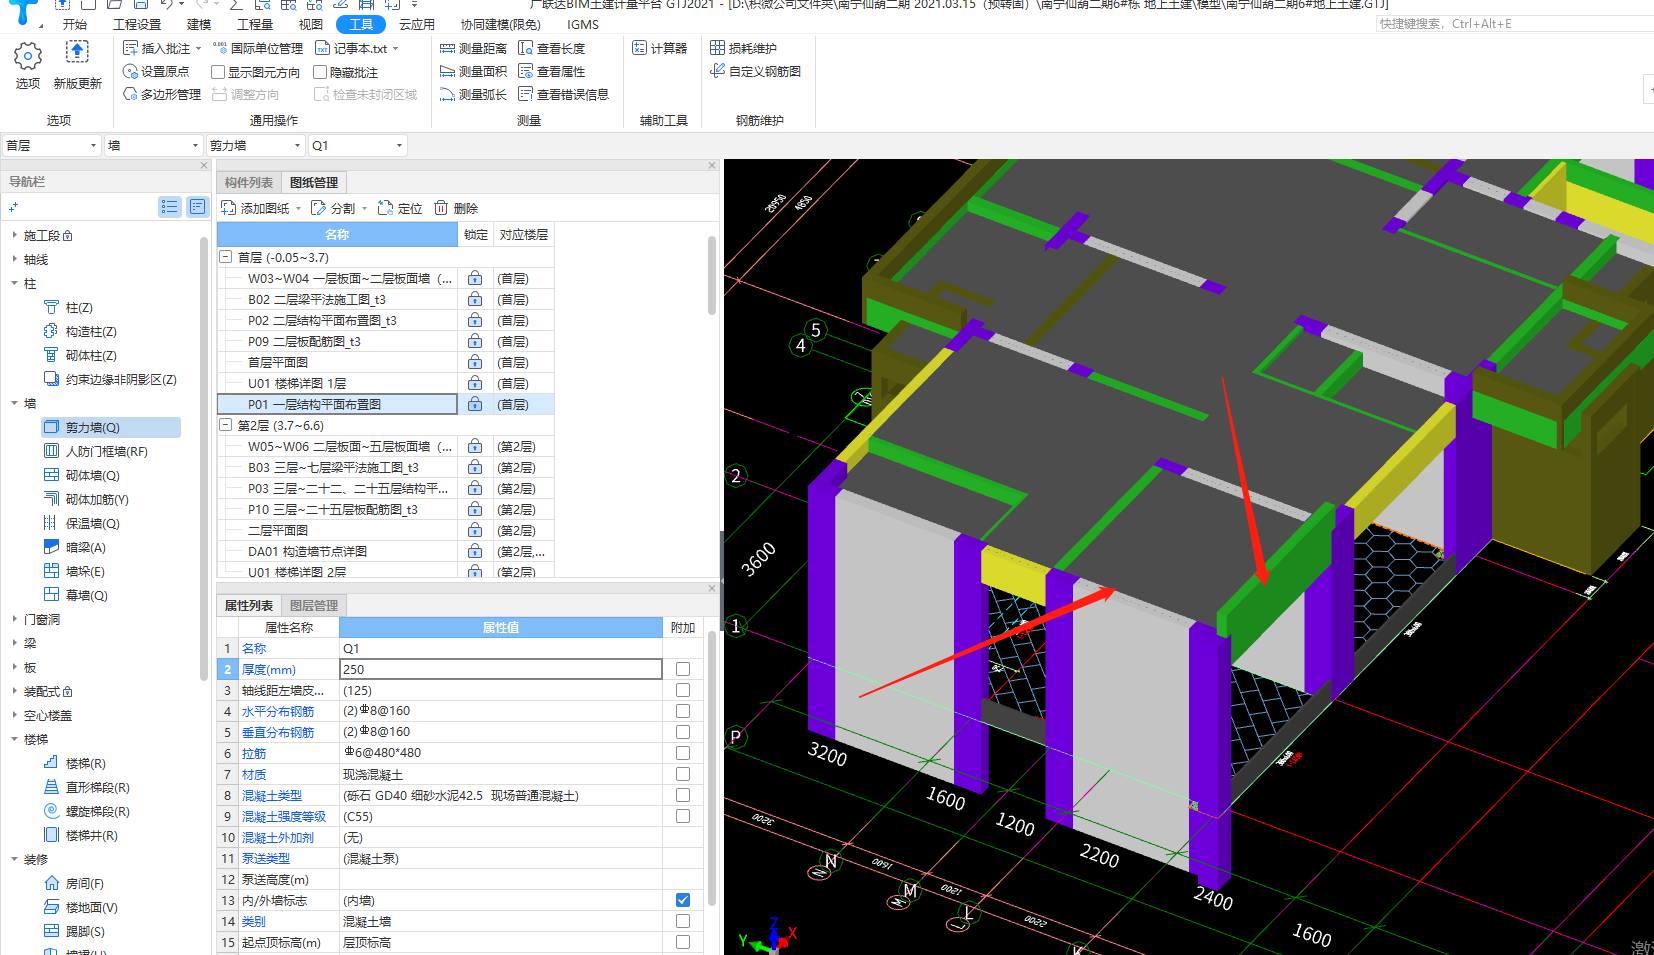1654x955 pixels.
Task: Click 插入批注 tool icon
Action: click(x=130, y=48)
